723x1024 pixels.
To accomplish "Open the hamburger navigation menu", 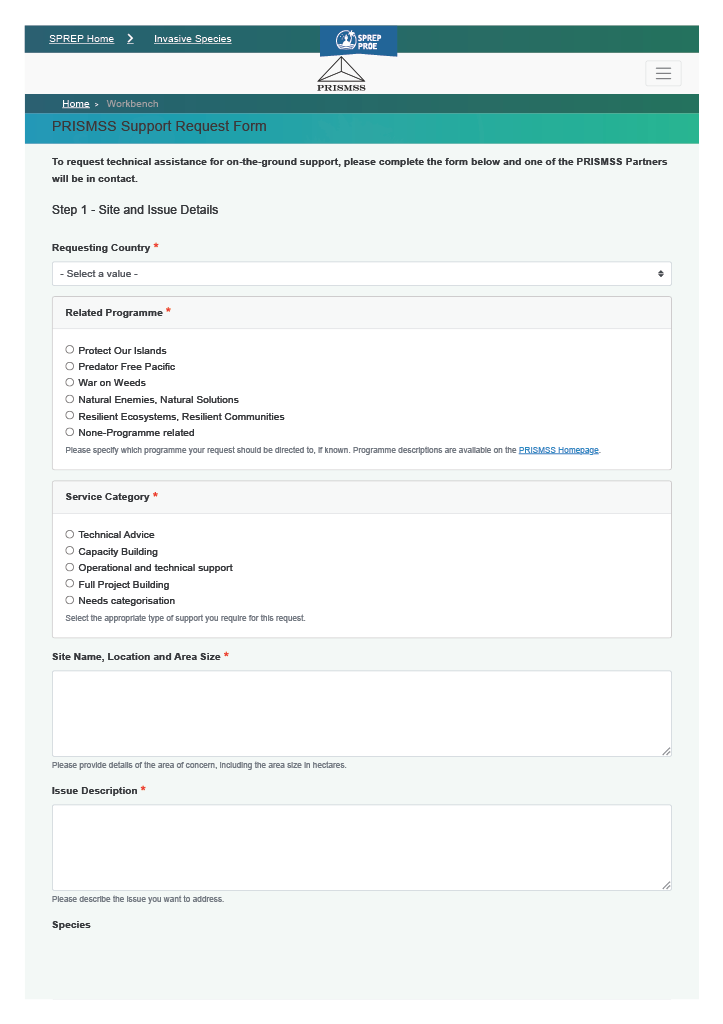I will (663, 72).
